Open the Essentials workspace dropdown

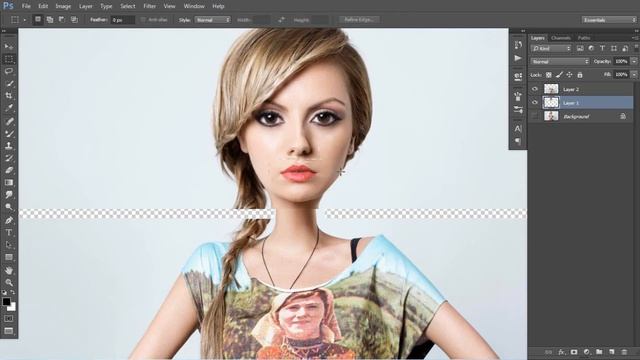click(x=609, y=20)
